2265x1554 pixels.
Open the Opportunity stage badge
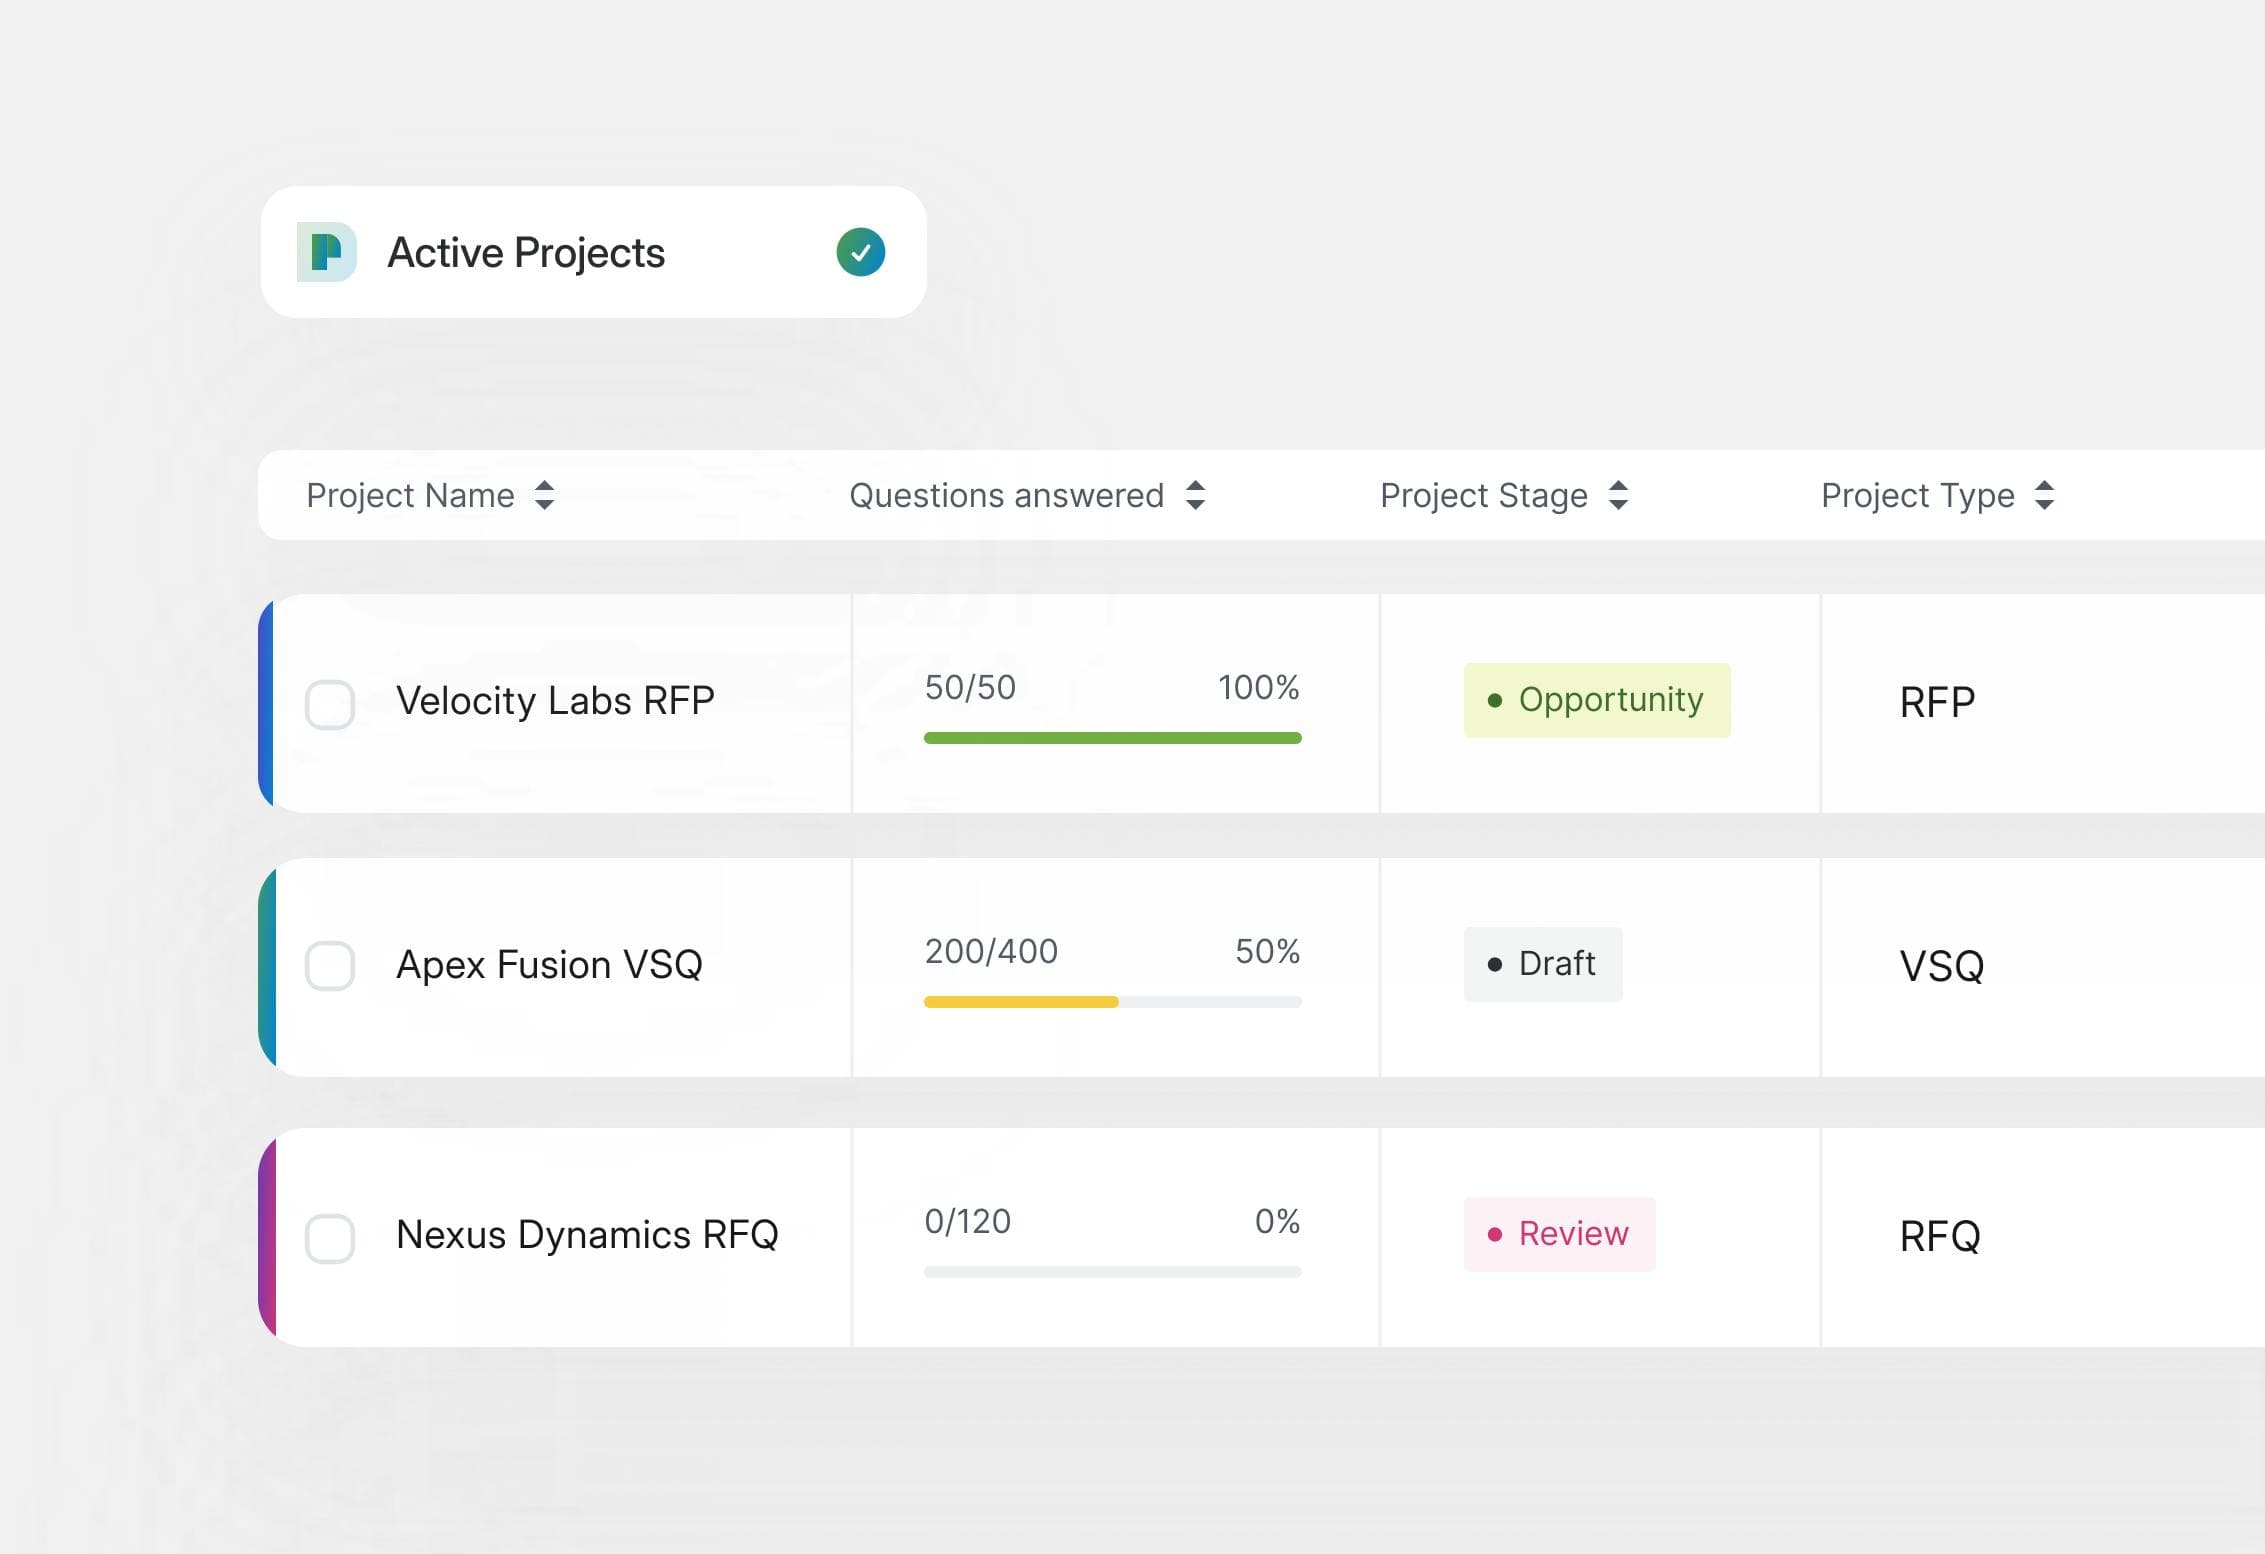(x=1597, y=700)
